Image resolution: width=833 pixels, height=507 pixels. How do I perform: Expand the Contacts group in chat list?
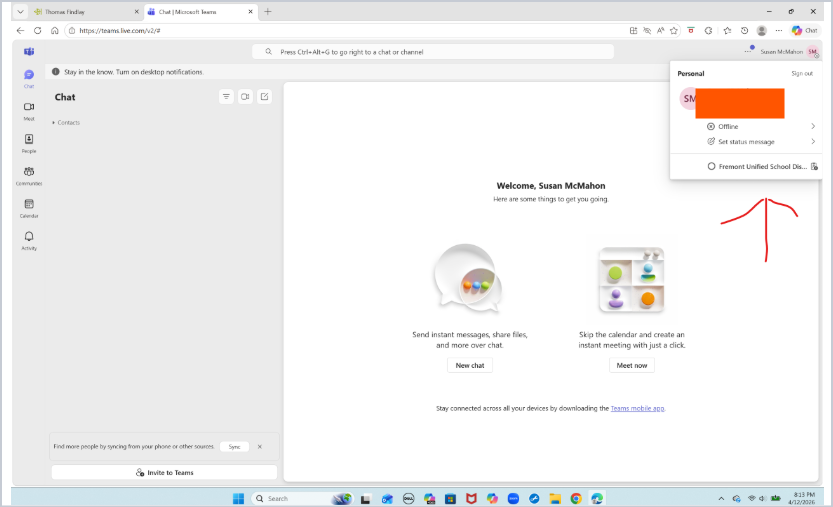[x=66, y=122]
